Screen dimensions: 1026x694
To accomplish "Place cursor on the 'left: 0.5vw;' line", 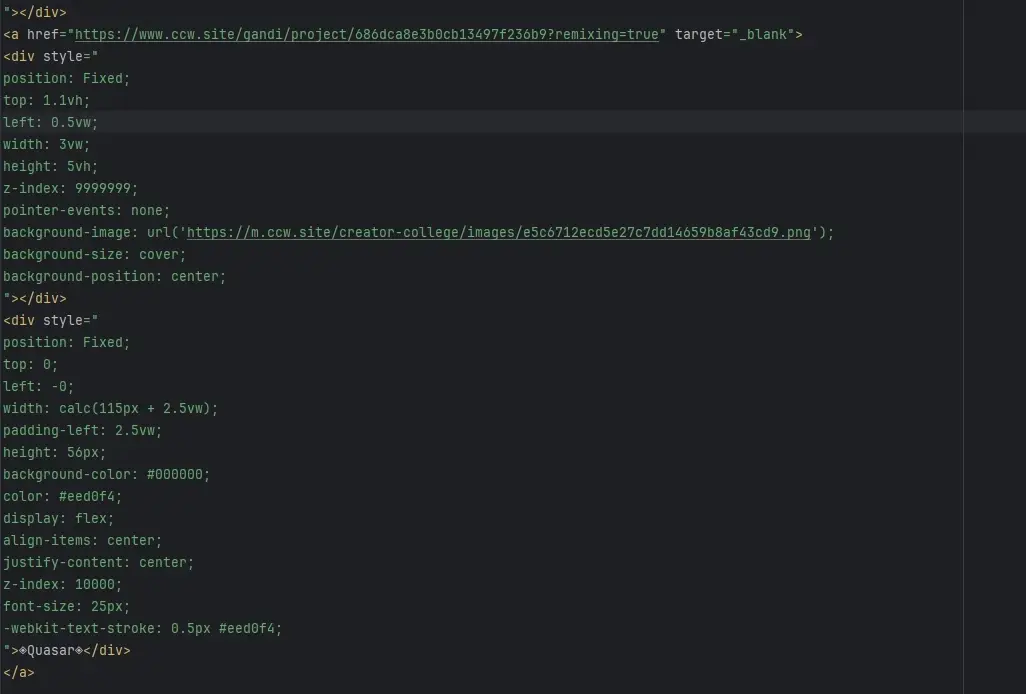I will point(50,122).
